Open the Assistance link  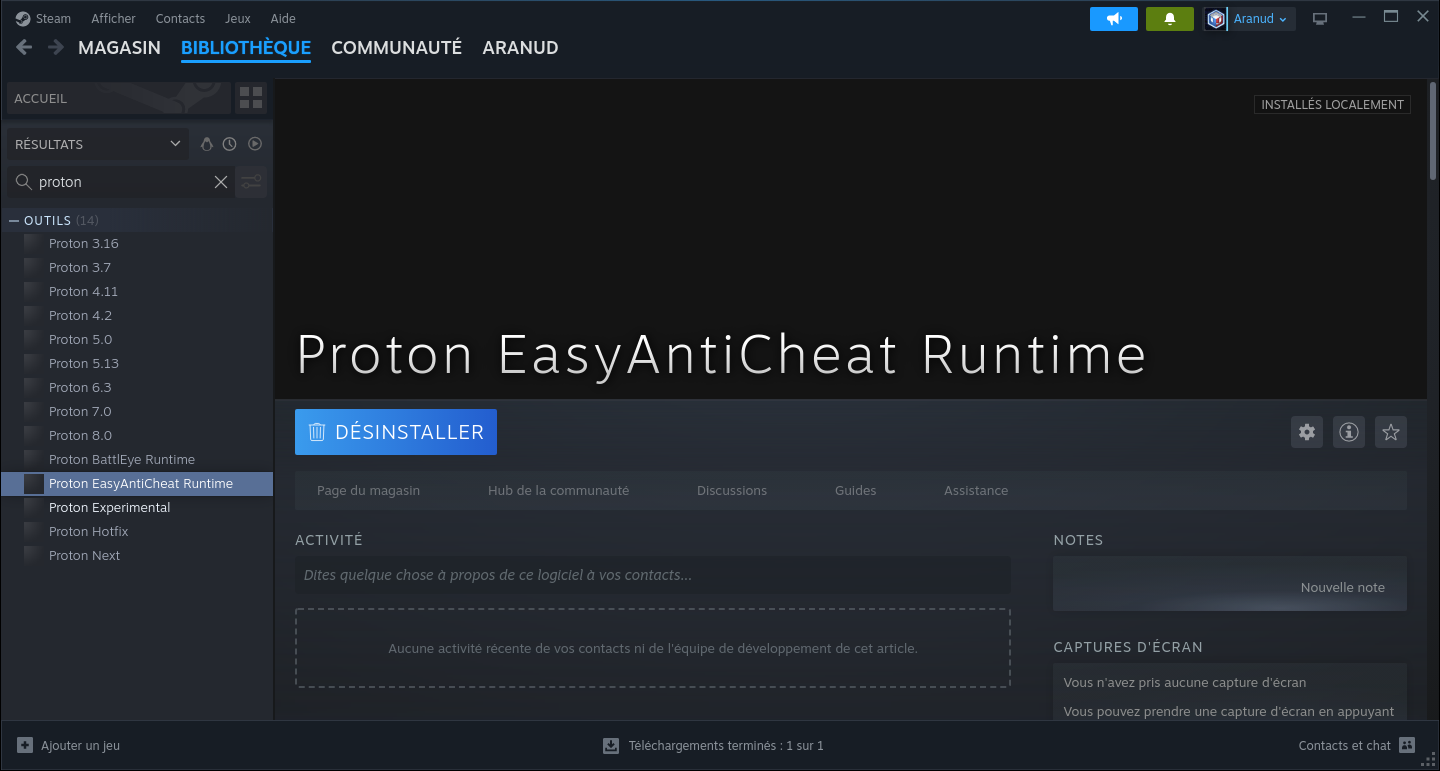click(x=976, y=491)
